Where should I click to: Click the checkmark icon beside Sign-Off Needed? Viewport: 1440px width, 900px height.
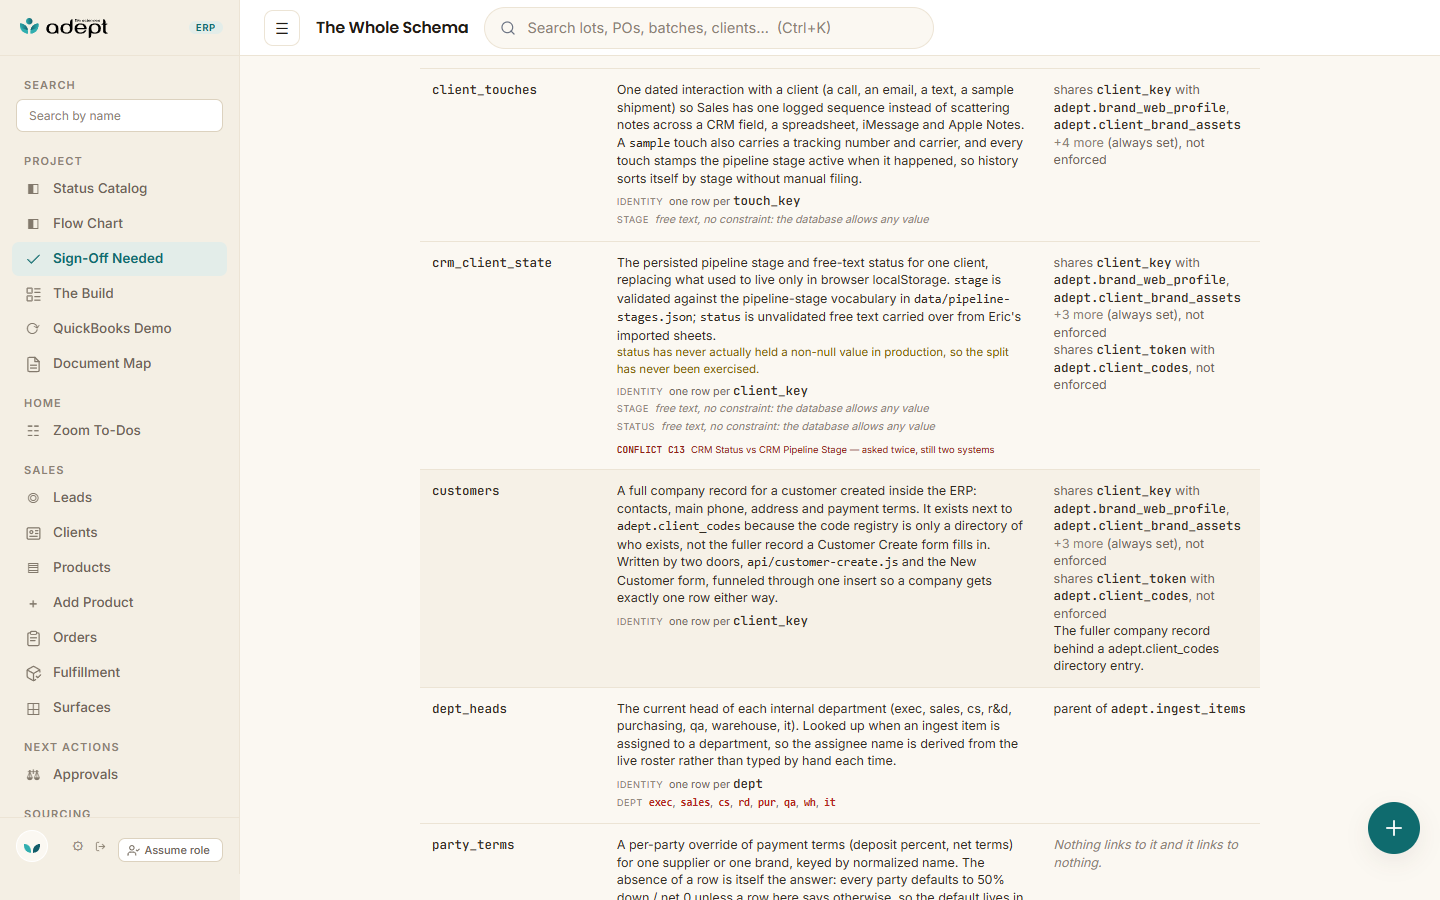[x=33, y=259]
